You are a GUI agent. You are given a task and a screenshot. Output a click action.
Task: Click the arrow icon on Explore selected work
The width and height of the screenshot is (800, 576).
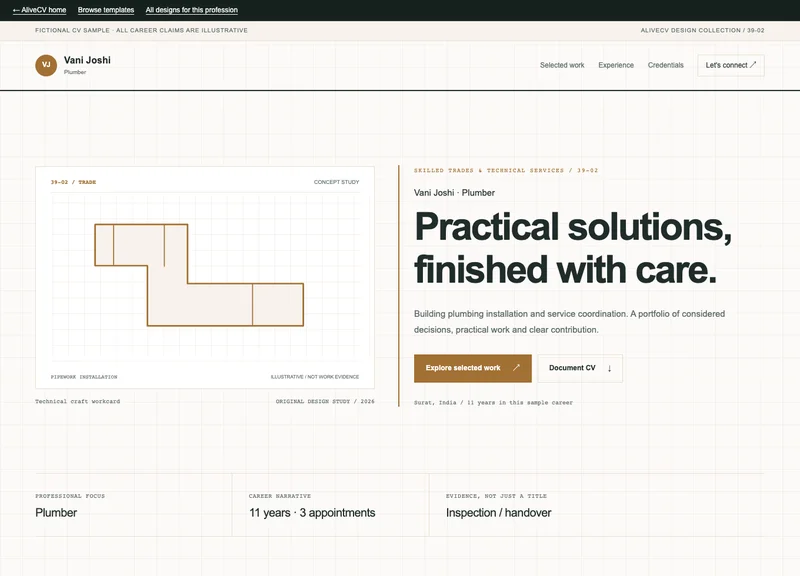point(516,367)
